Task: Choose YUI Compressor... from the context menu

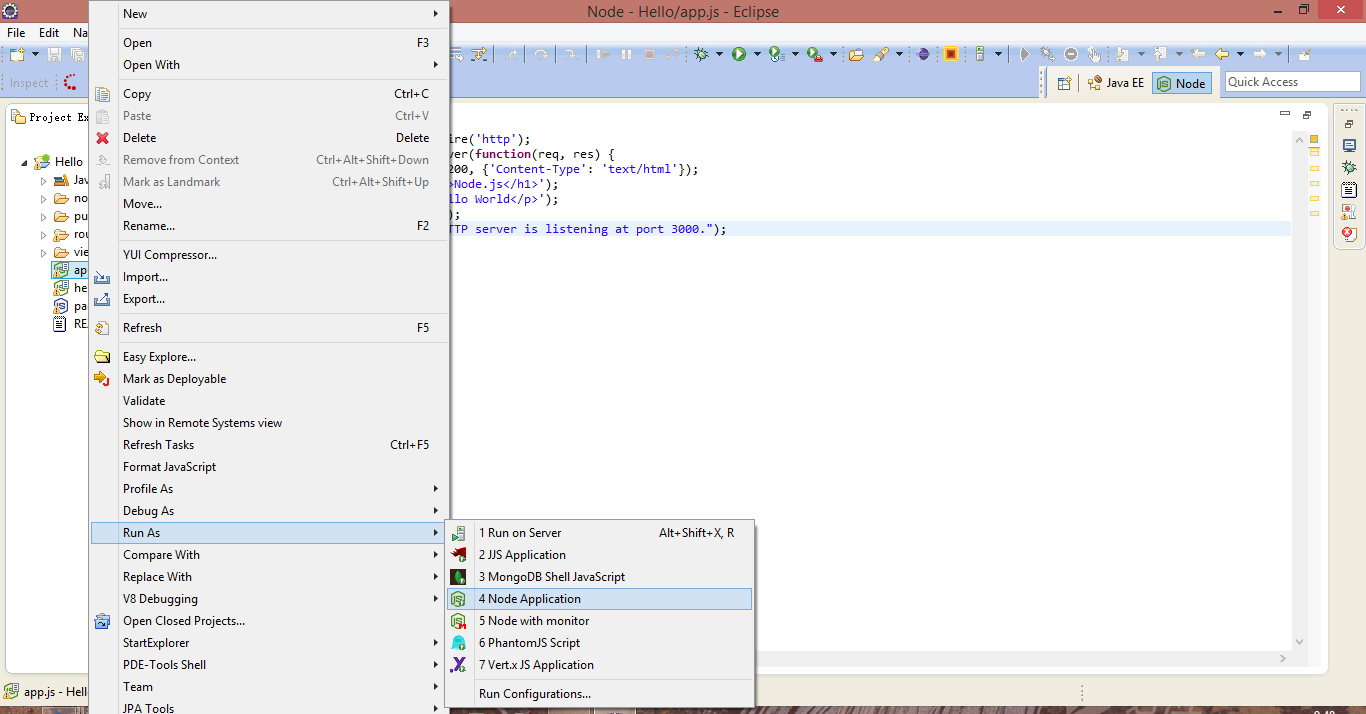Action: pos(270,255)
